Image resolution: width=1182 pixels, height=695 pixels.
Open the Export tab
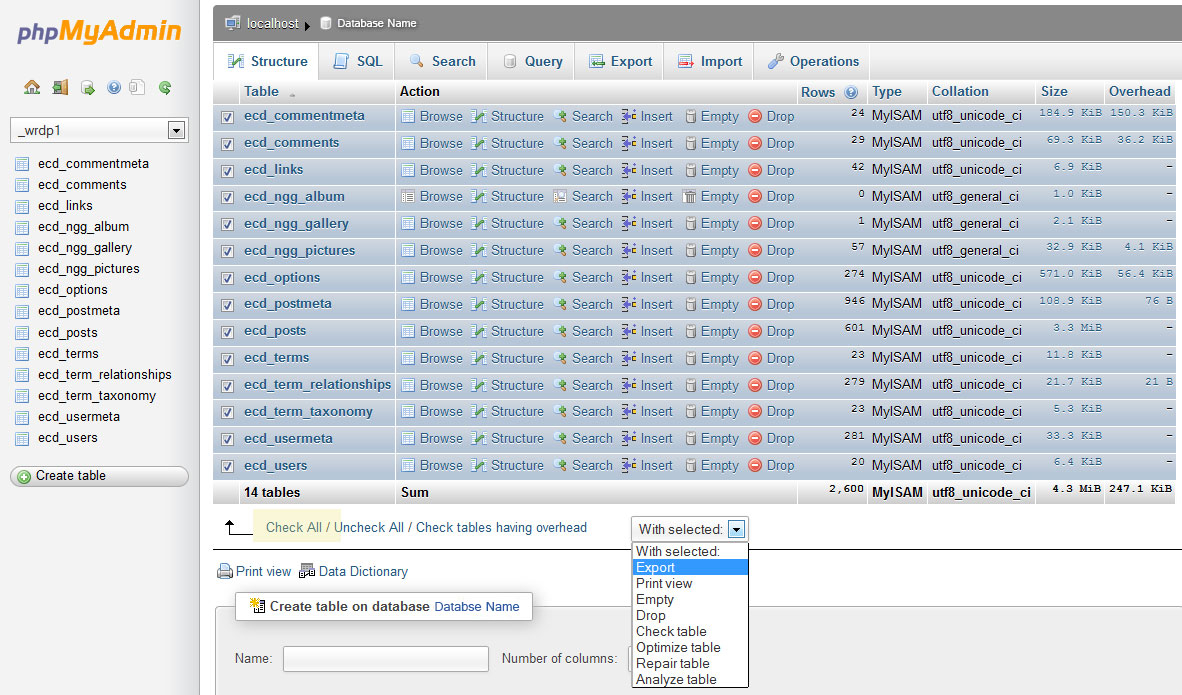[620, 61]
